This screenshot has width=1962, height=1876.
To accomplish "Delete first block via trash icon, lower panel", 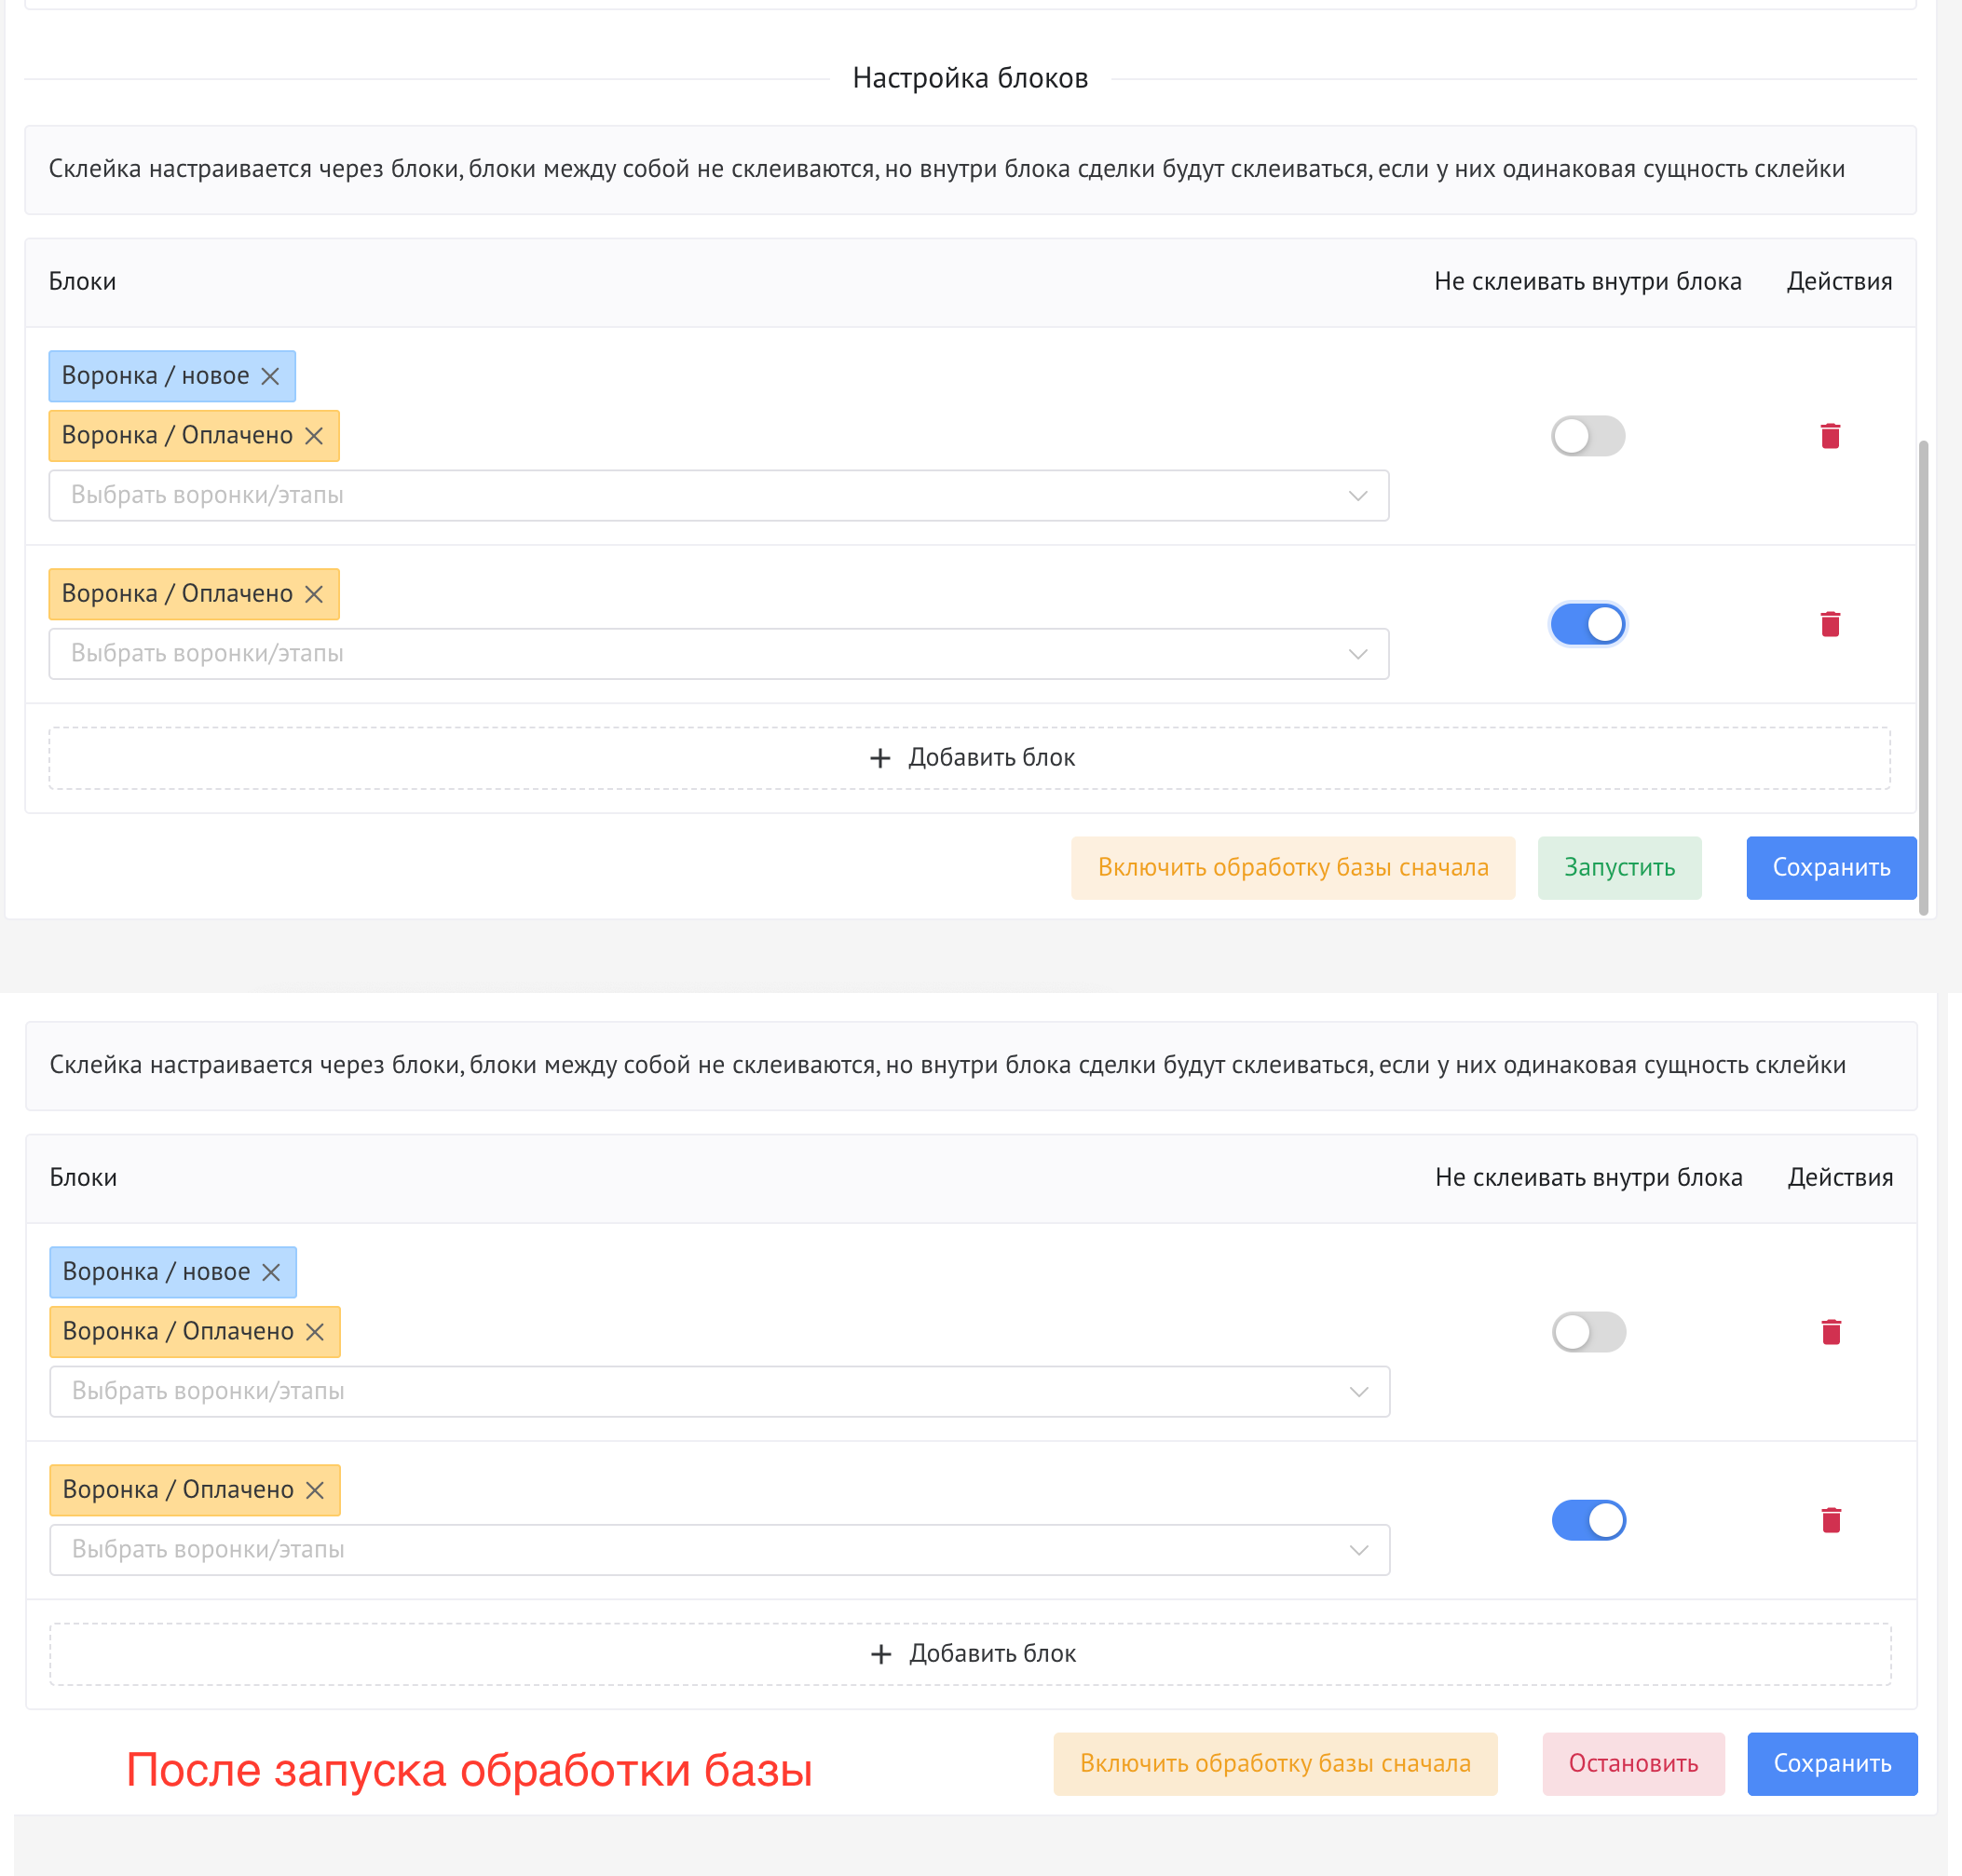I will 1831,1332.
